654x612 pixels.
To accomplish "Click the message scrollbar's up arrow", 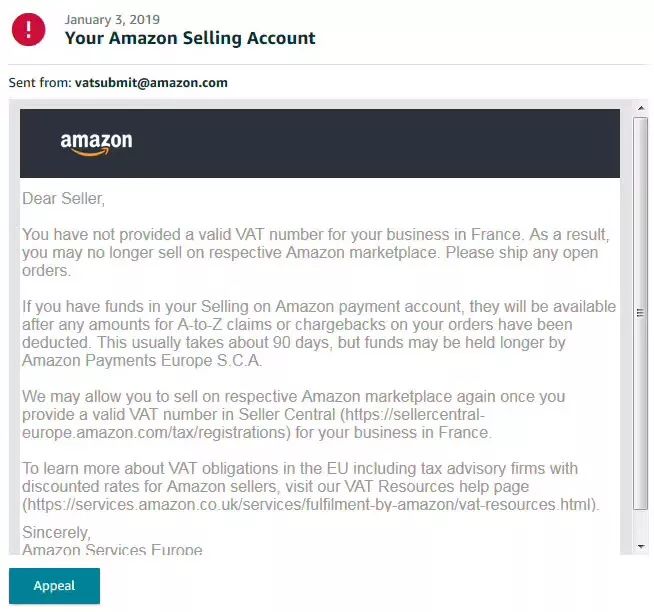I will pyautogui.click(x=641, y=108).
